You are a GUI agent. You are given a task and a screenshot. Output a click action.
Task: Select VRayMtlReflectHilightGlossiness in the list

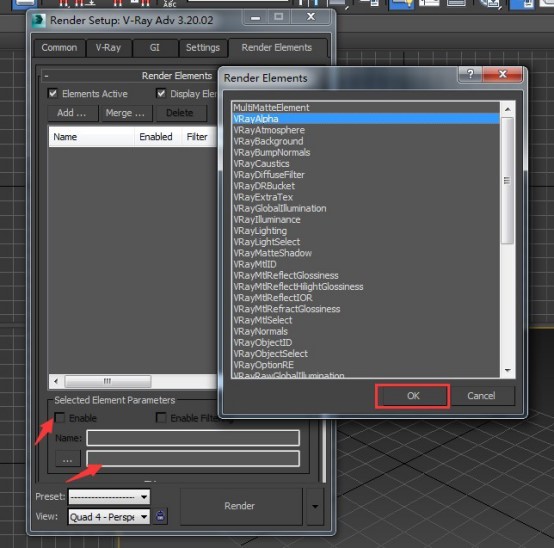366,287
